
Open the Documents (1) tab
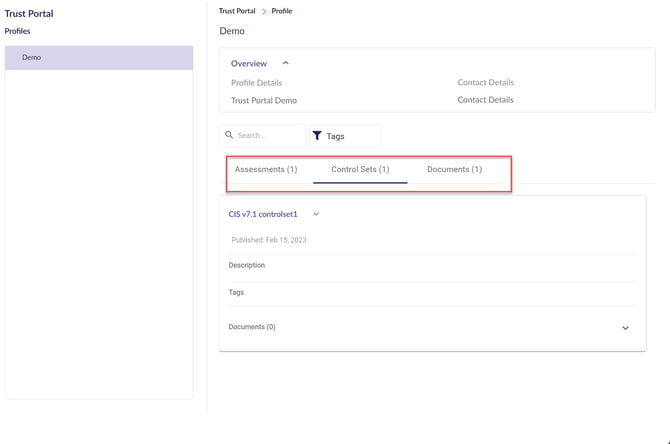click(x=454, y=169)
